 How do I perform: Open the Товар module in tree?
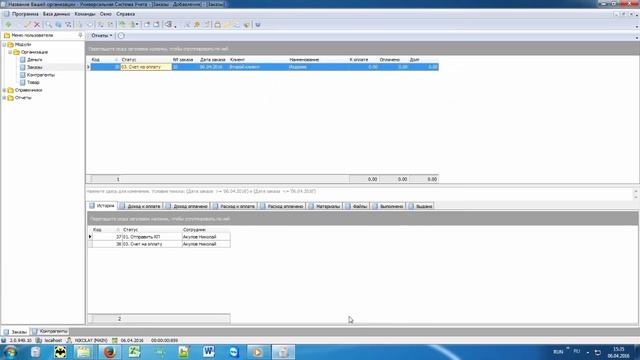(x=33, y=82)
